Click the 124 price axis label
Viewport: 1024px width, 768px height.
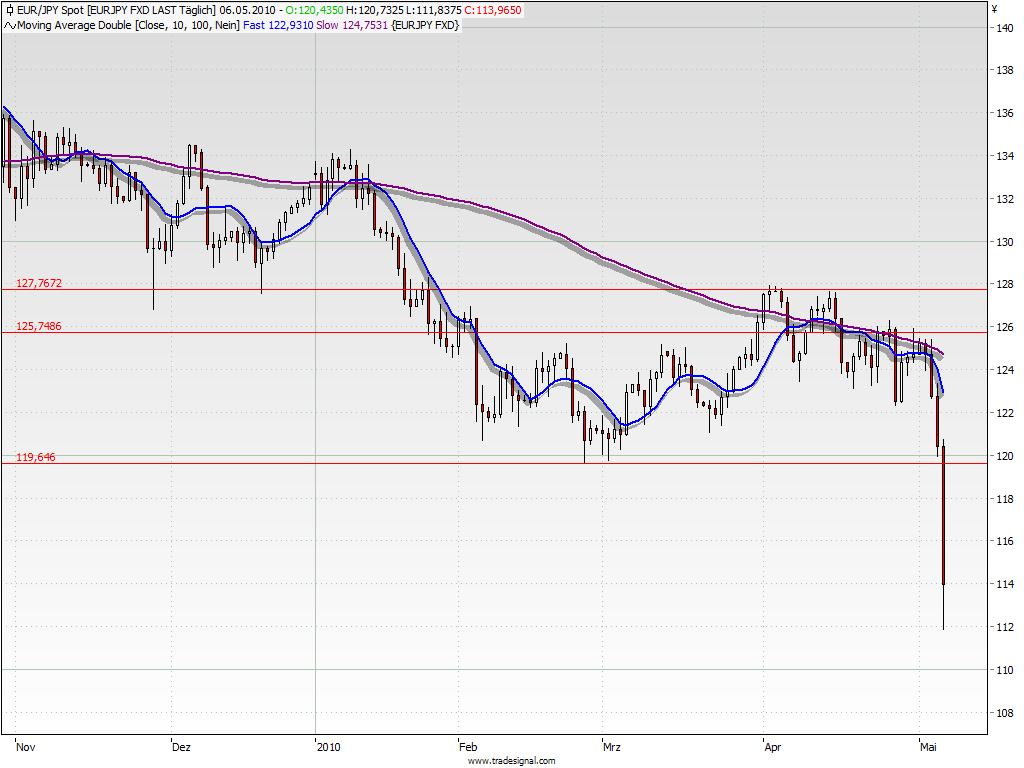click(x=1005, y=370)
